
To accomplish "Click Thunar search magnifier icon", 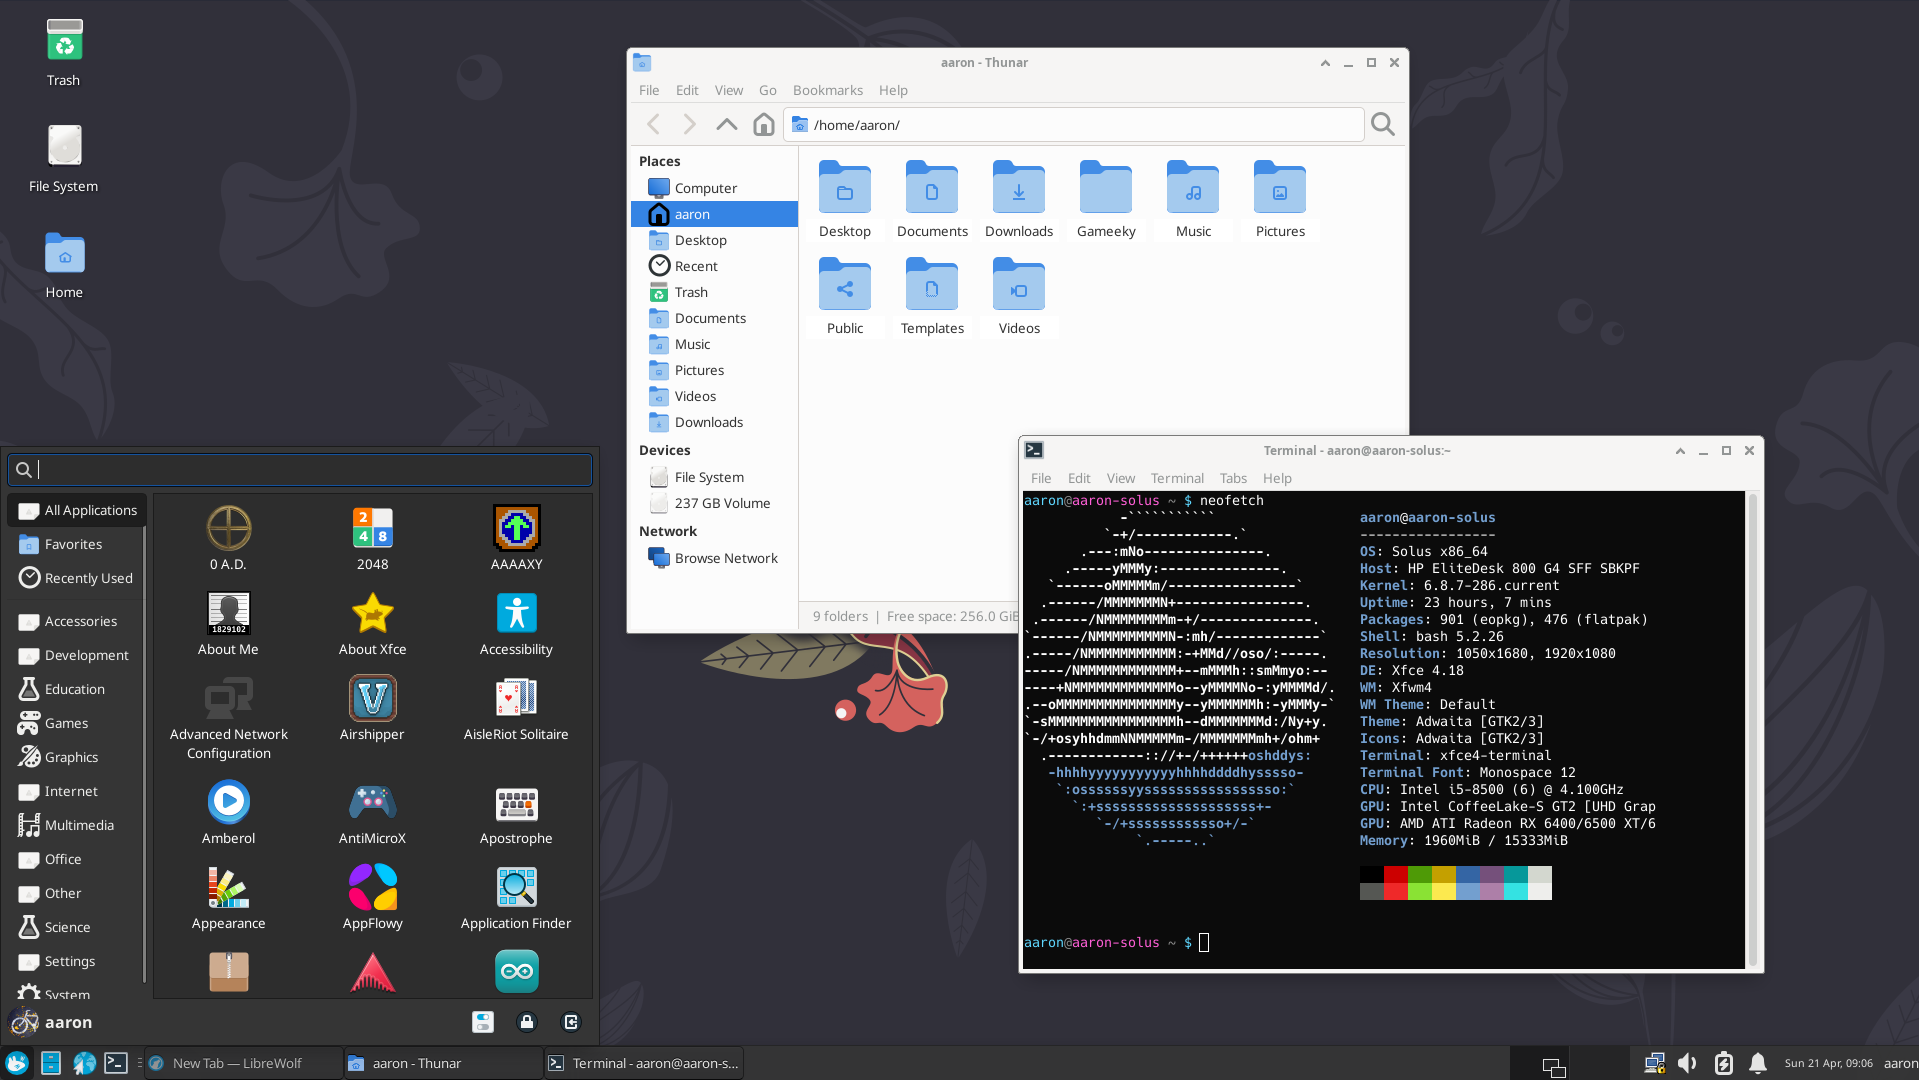I will point(1383,124).
